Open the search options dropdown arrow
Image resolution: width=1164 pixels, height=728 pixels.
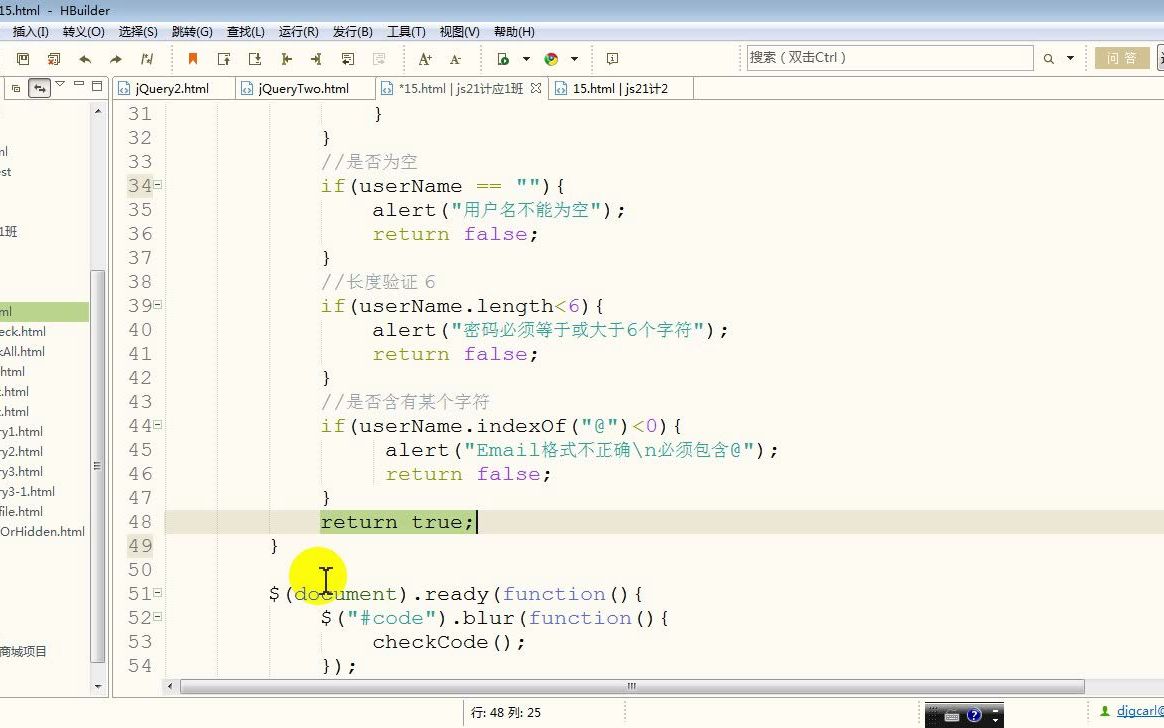(x=1070, y=58)
